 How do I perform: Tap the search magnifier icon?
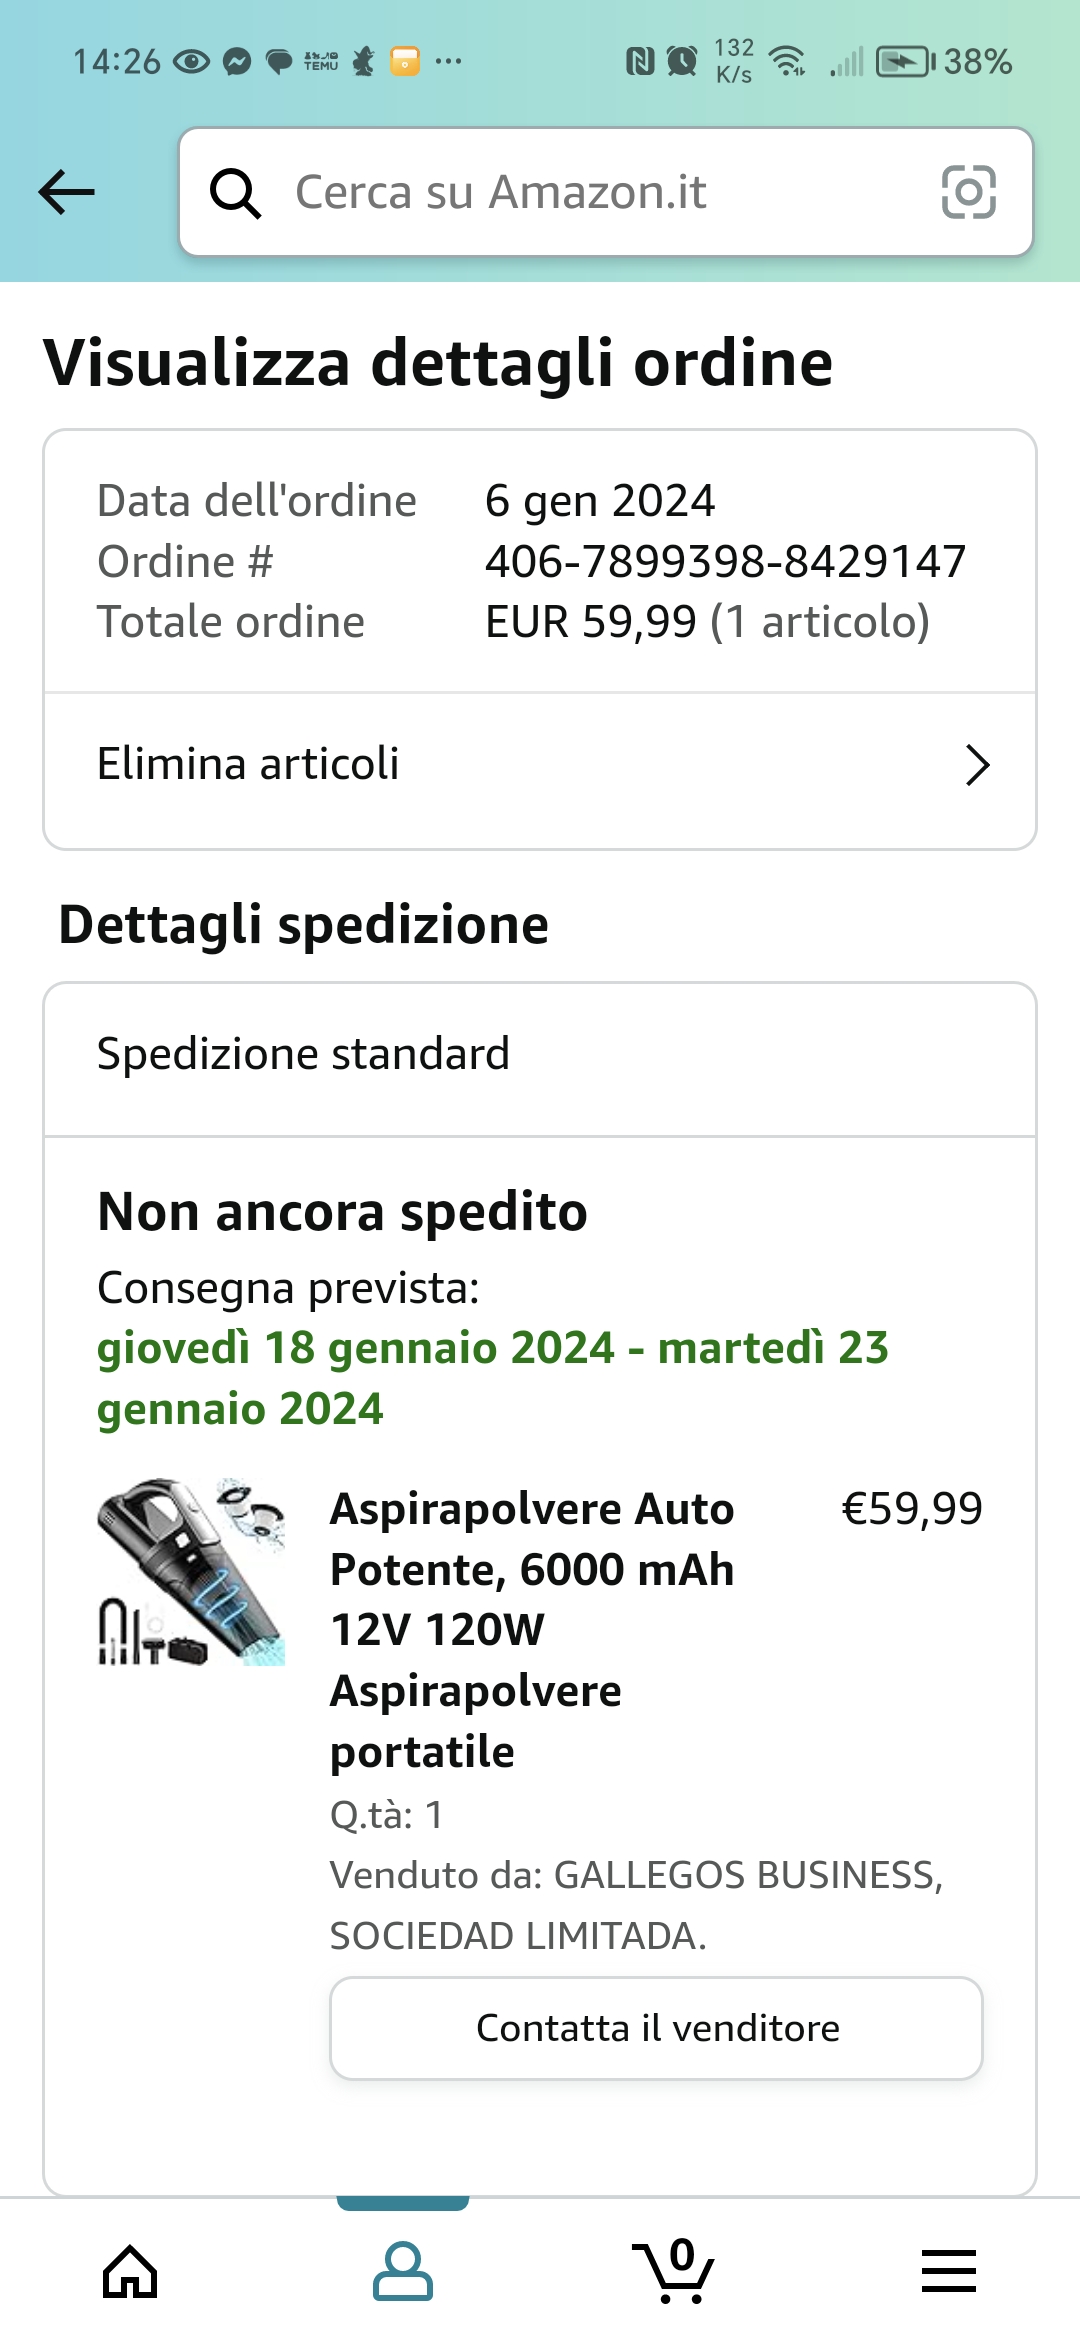[x=235, y=192]
